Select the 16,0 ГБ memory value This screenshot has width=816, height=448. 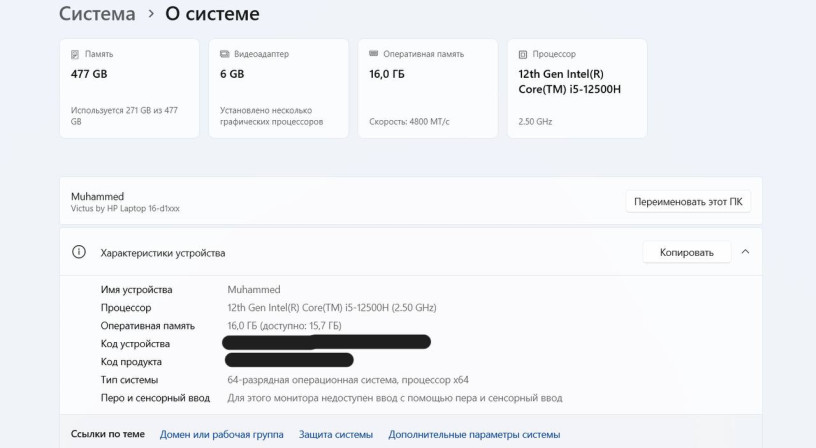point(387,74)
